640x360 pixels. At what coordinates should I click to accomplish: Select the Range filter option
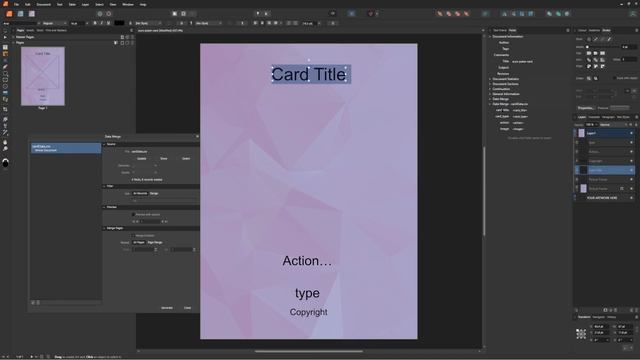click(x=154, y=193)
